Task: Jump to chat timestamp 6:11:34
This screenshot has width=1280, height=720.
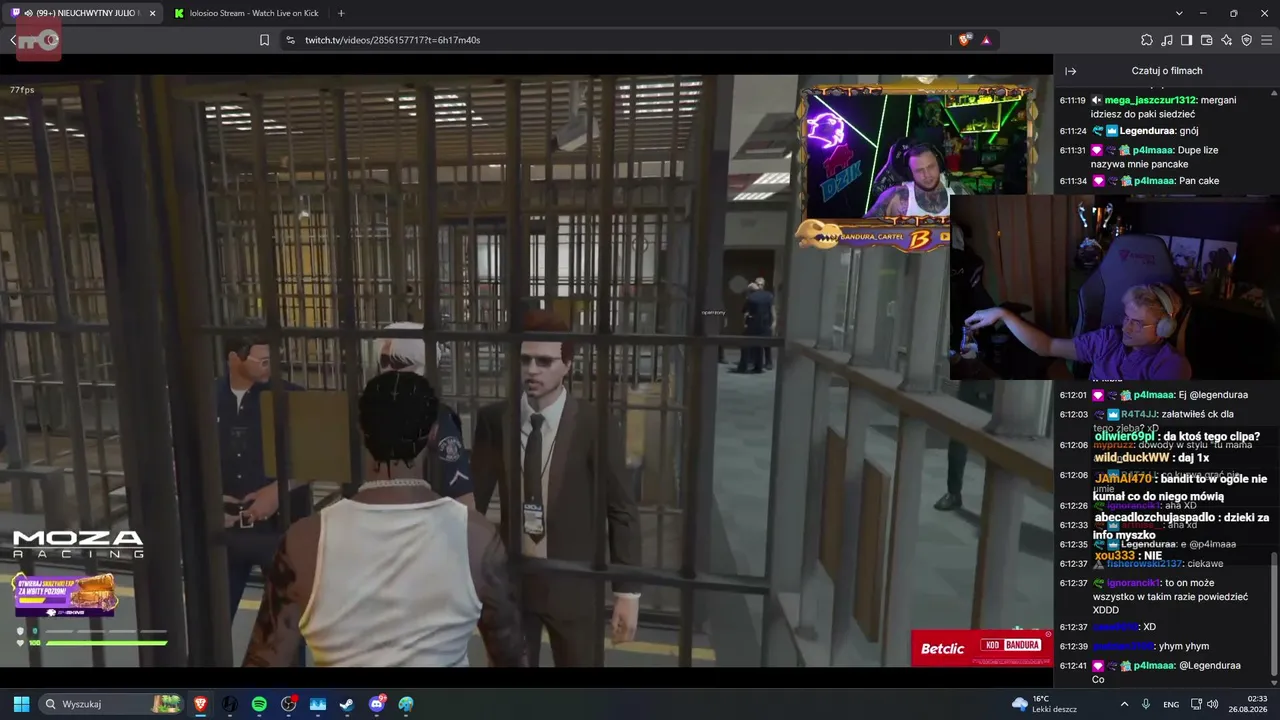Action: pyautogui.click(x=1073, y=181)
